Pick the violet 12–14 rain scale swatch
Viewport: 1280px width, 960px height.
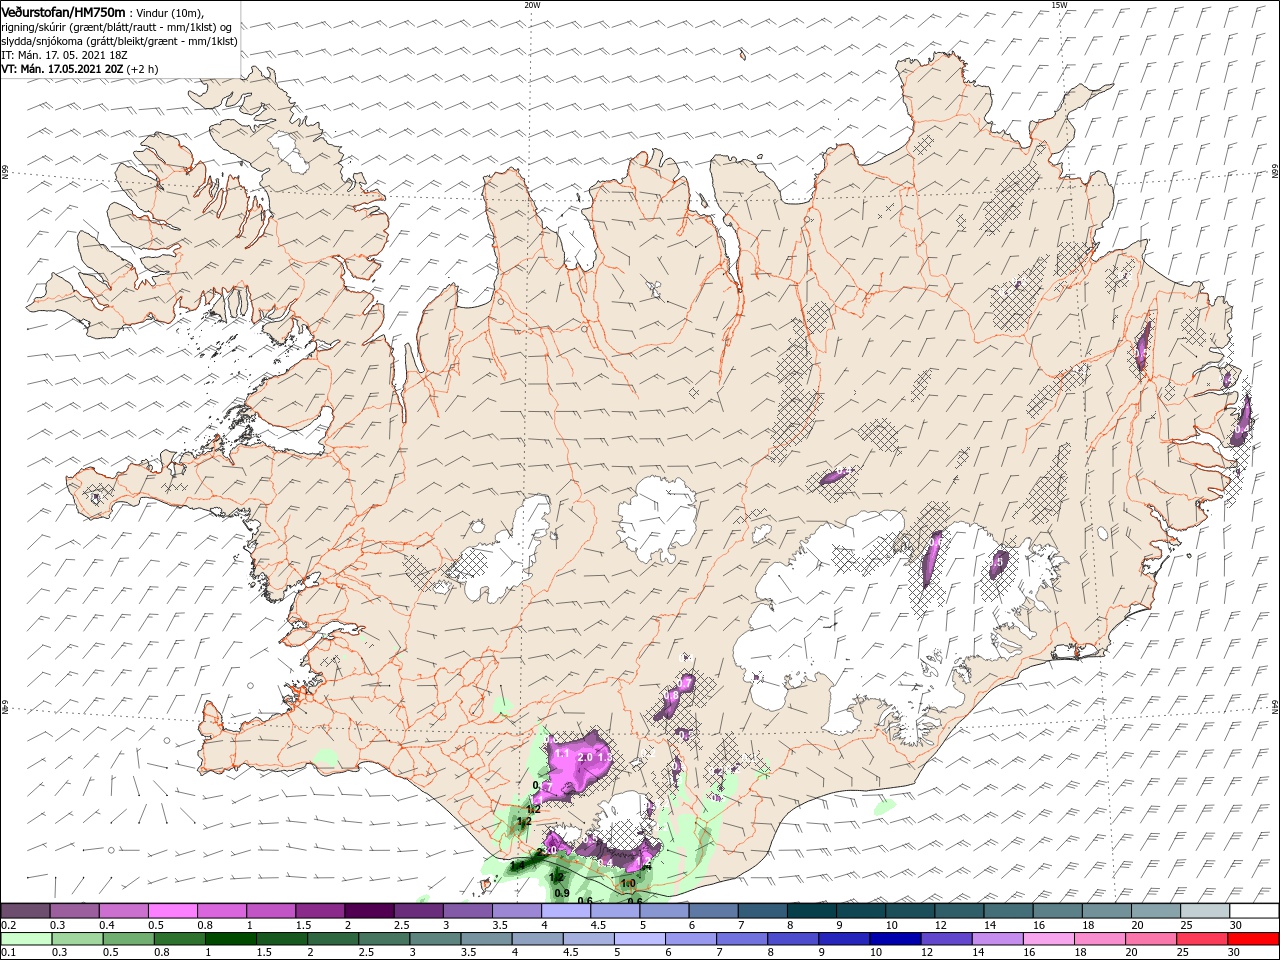point(946,939)
